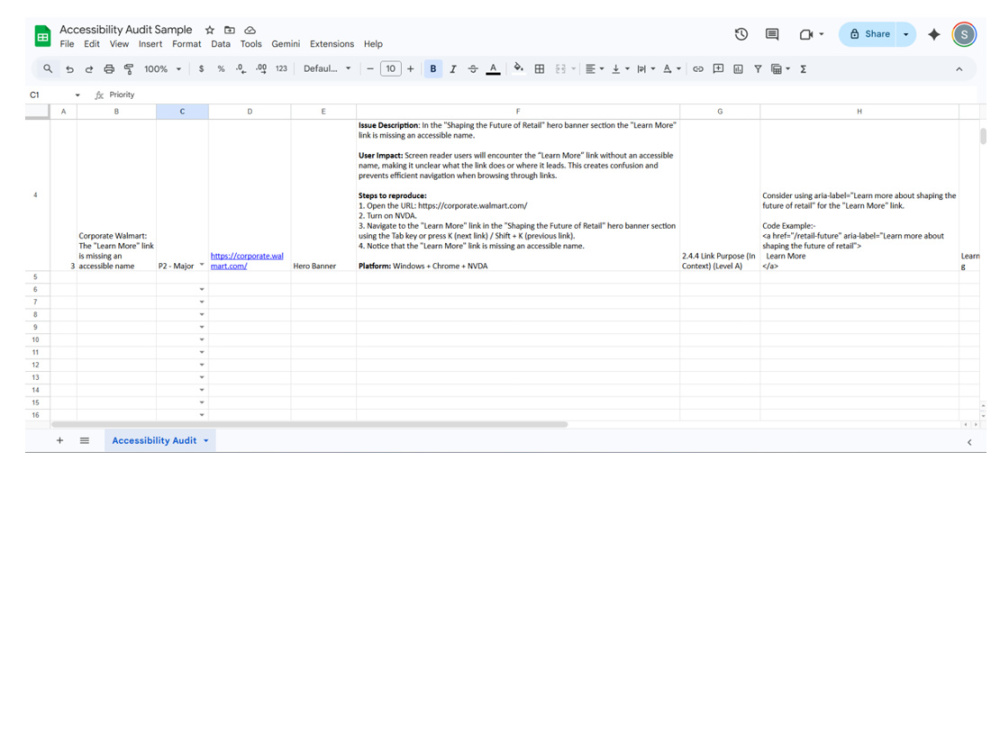Image resolution: width=1000 pixels, height=750 pixels.
Task: Open the Extensions menu
Action: click(x=332, y=44)
